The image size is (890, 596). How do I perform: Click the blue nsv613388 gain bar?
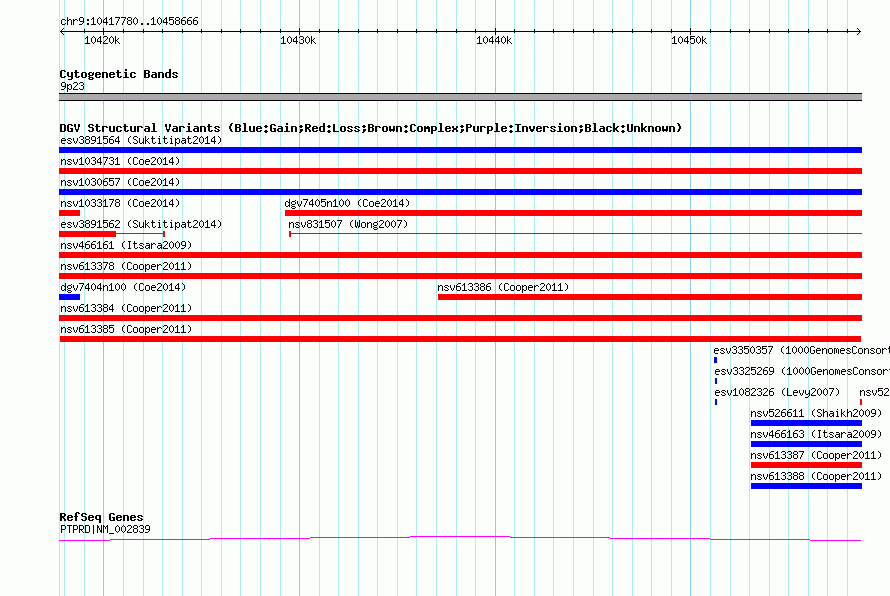806,486
